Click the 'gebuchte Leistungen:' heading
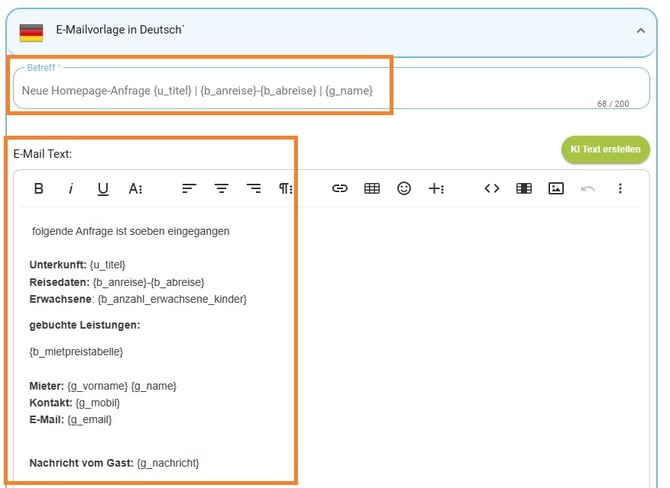The width and height of the screenshot is (670, 488). coord(85,325)
